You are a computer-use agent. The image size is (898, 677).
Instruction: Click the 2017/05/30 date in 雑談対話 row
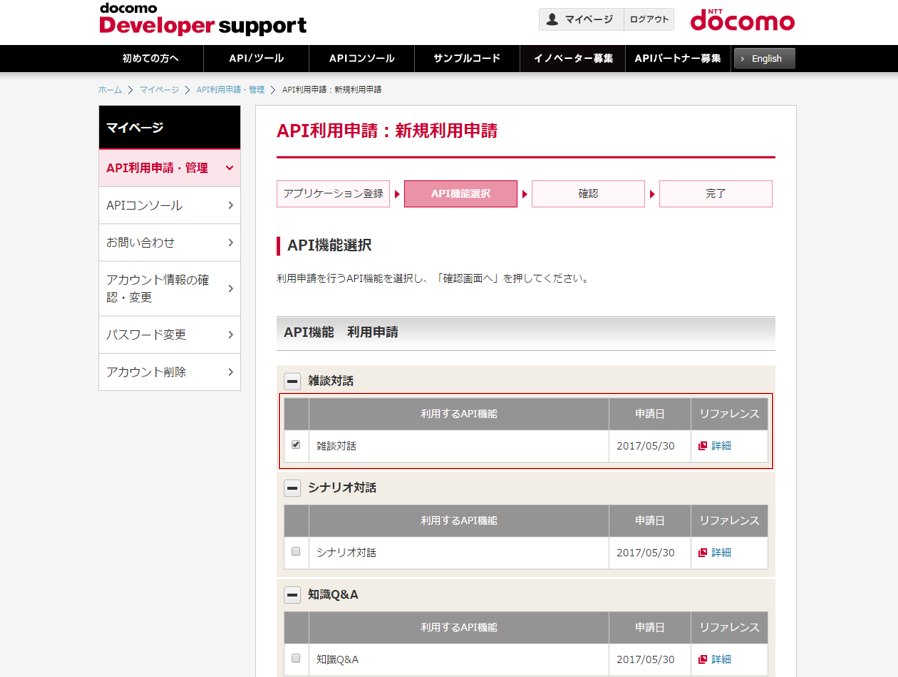click(x=645, y=446)
